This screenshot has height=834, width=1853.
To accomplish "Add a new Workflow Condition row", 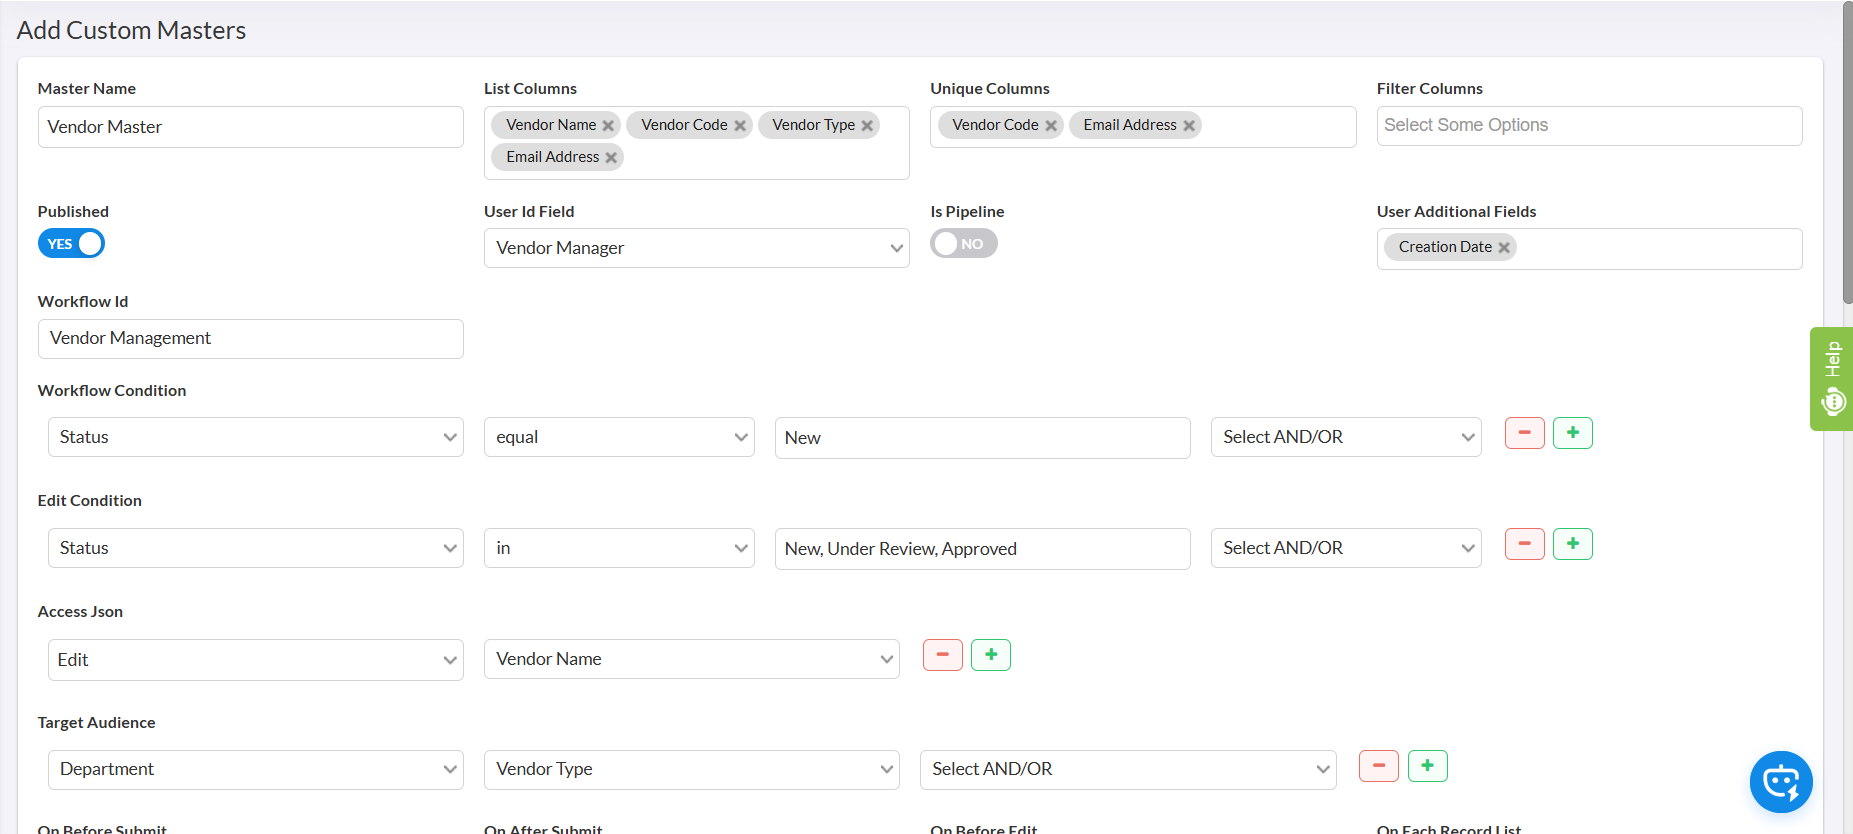I will 1572,433.
